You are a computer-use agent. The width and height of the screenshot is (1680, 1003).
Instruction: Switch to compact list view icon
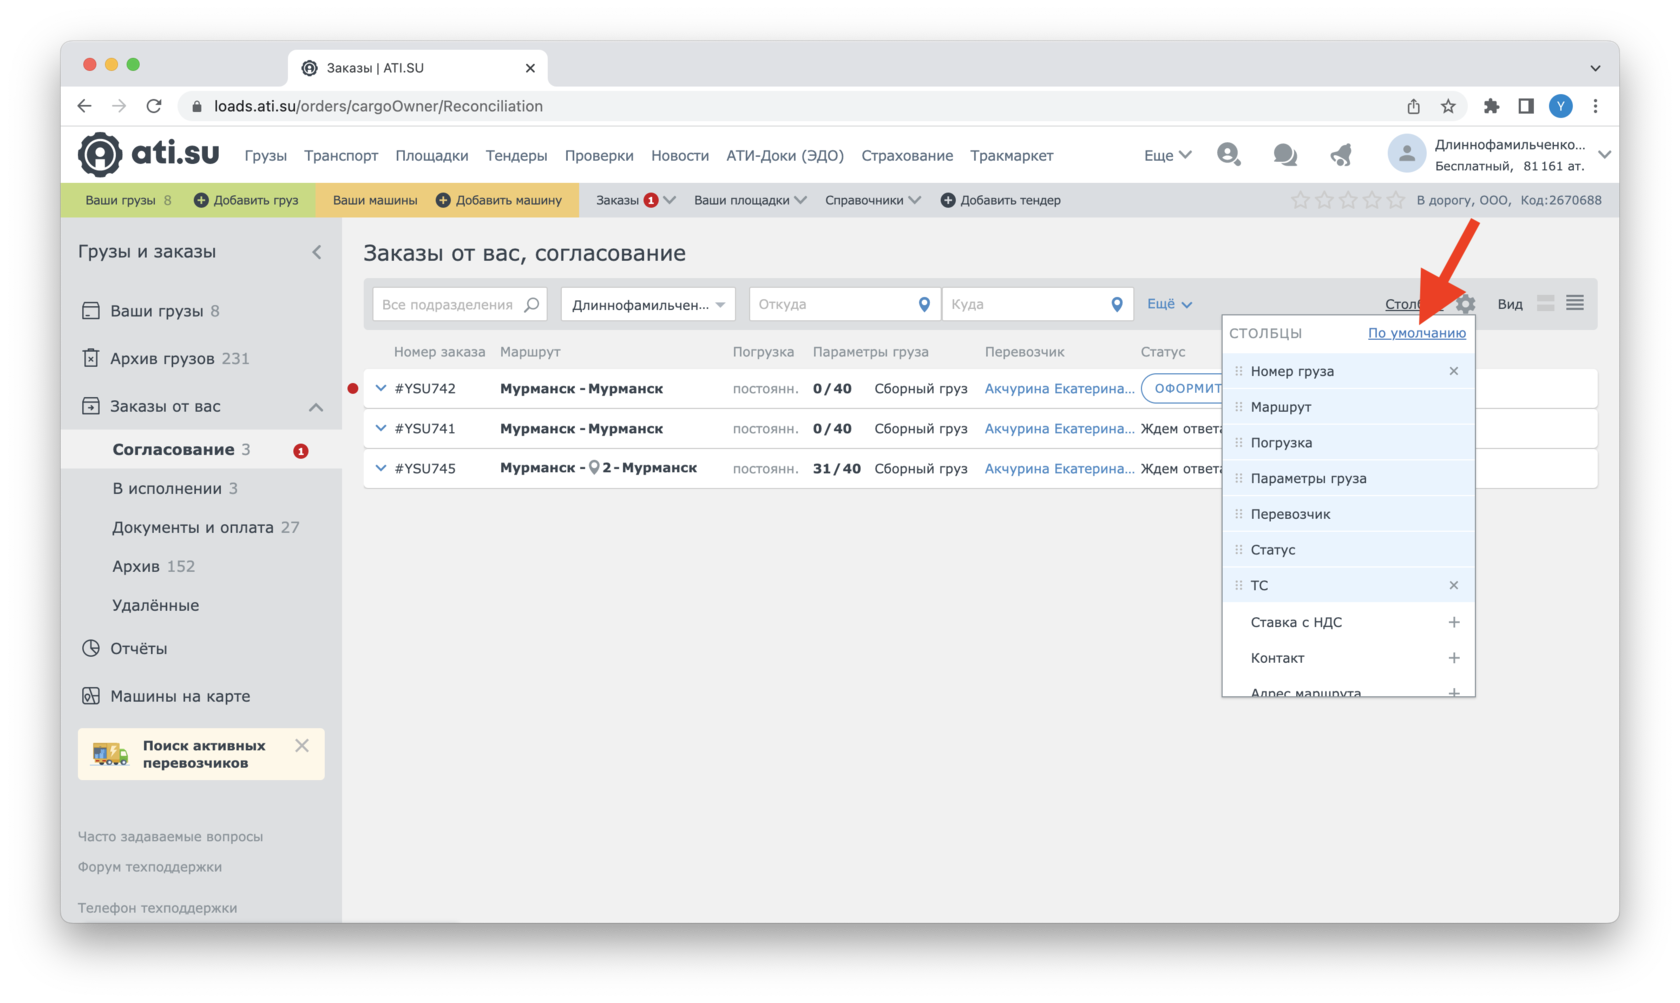click(1575, 303)
